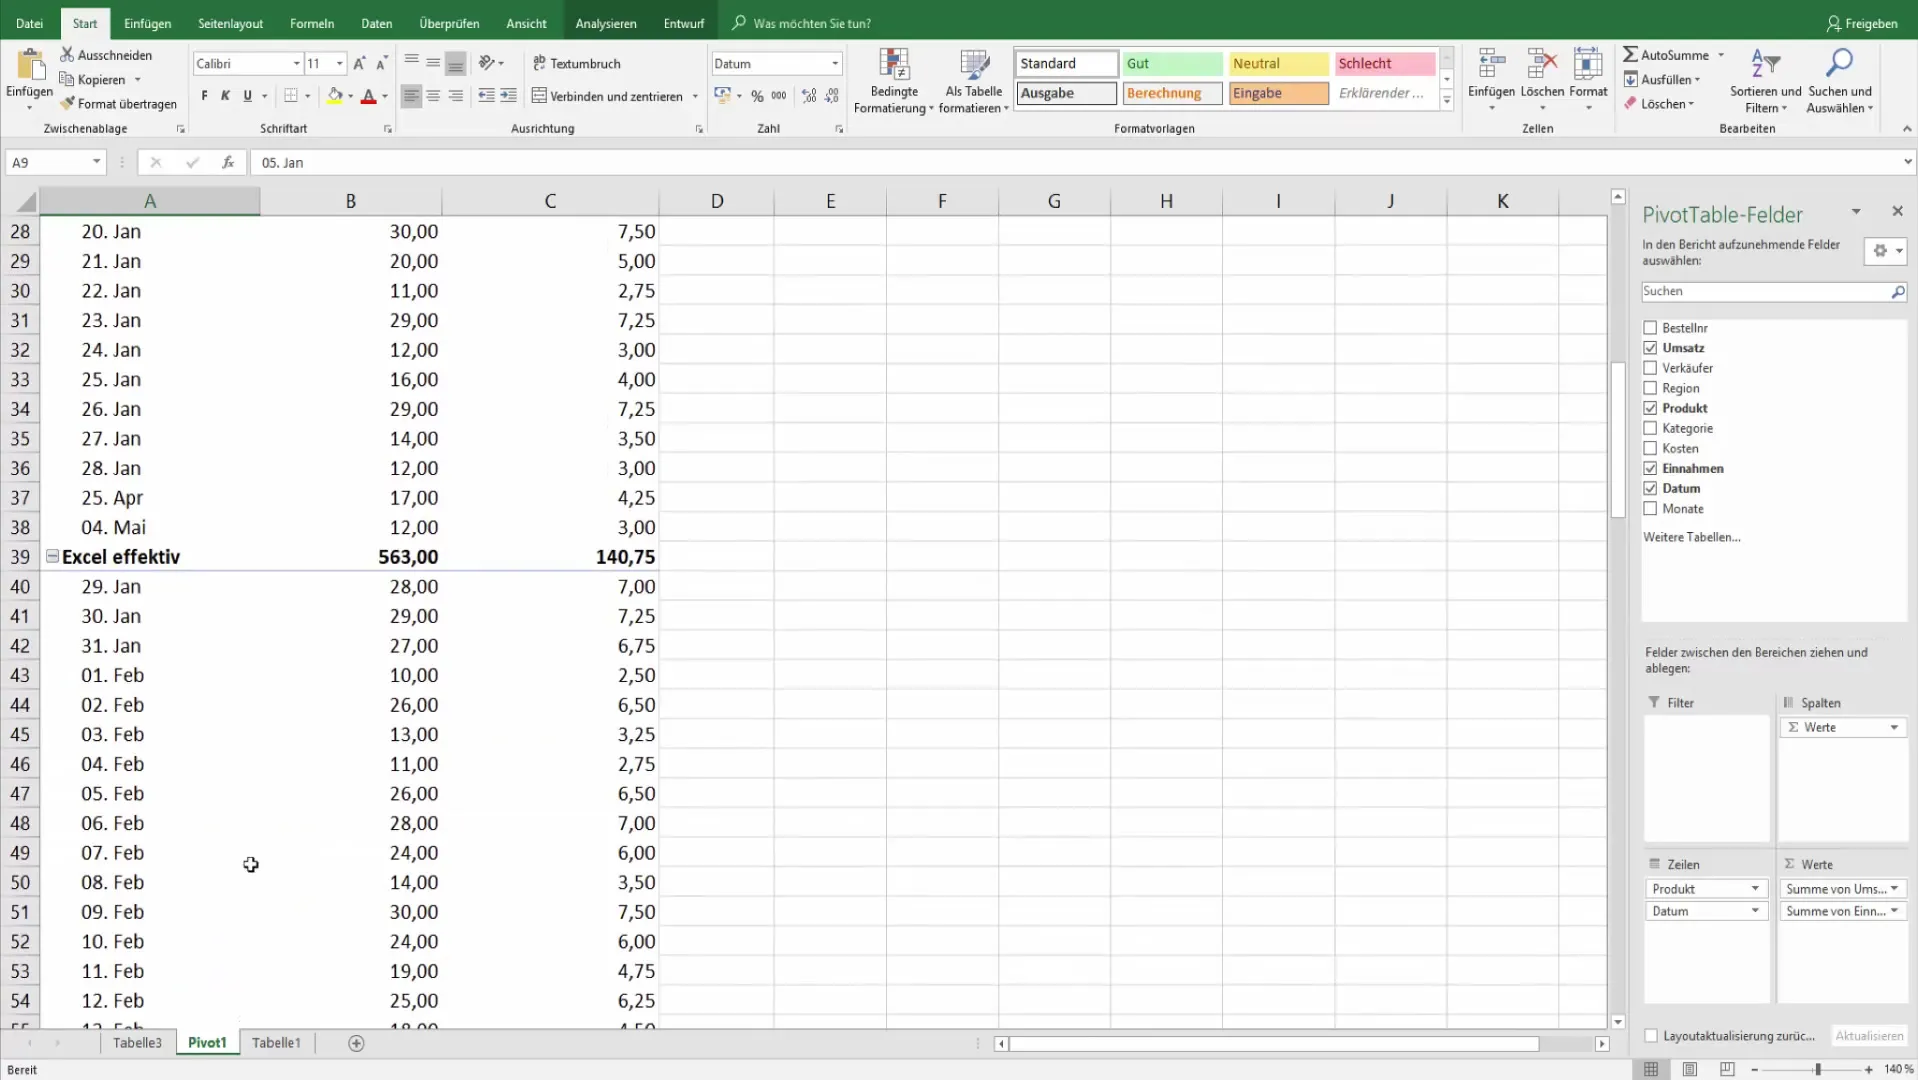Check the Region field

(1650, 388)
